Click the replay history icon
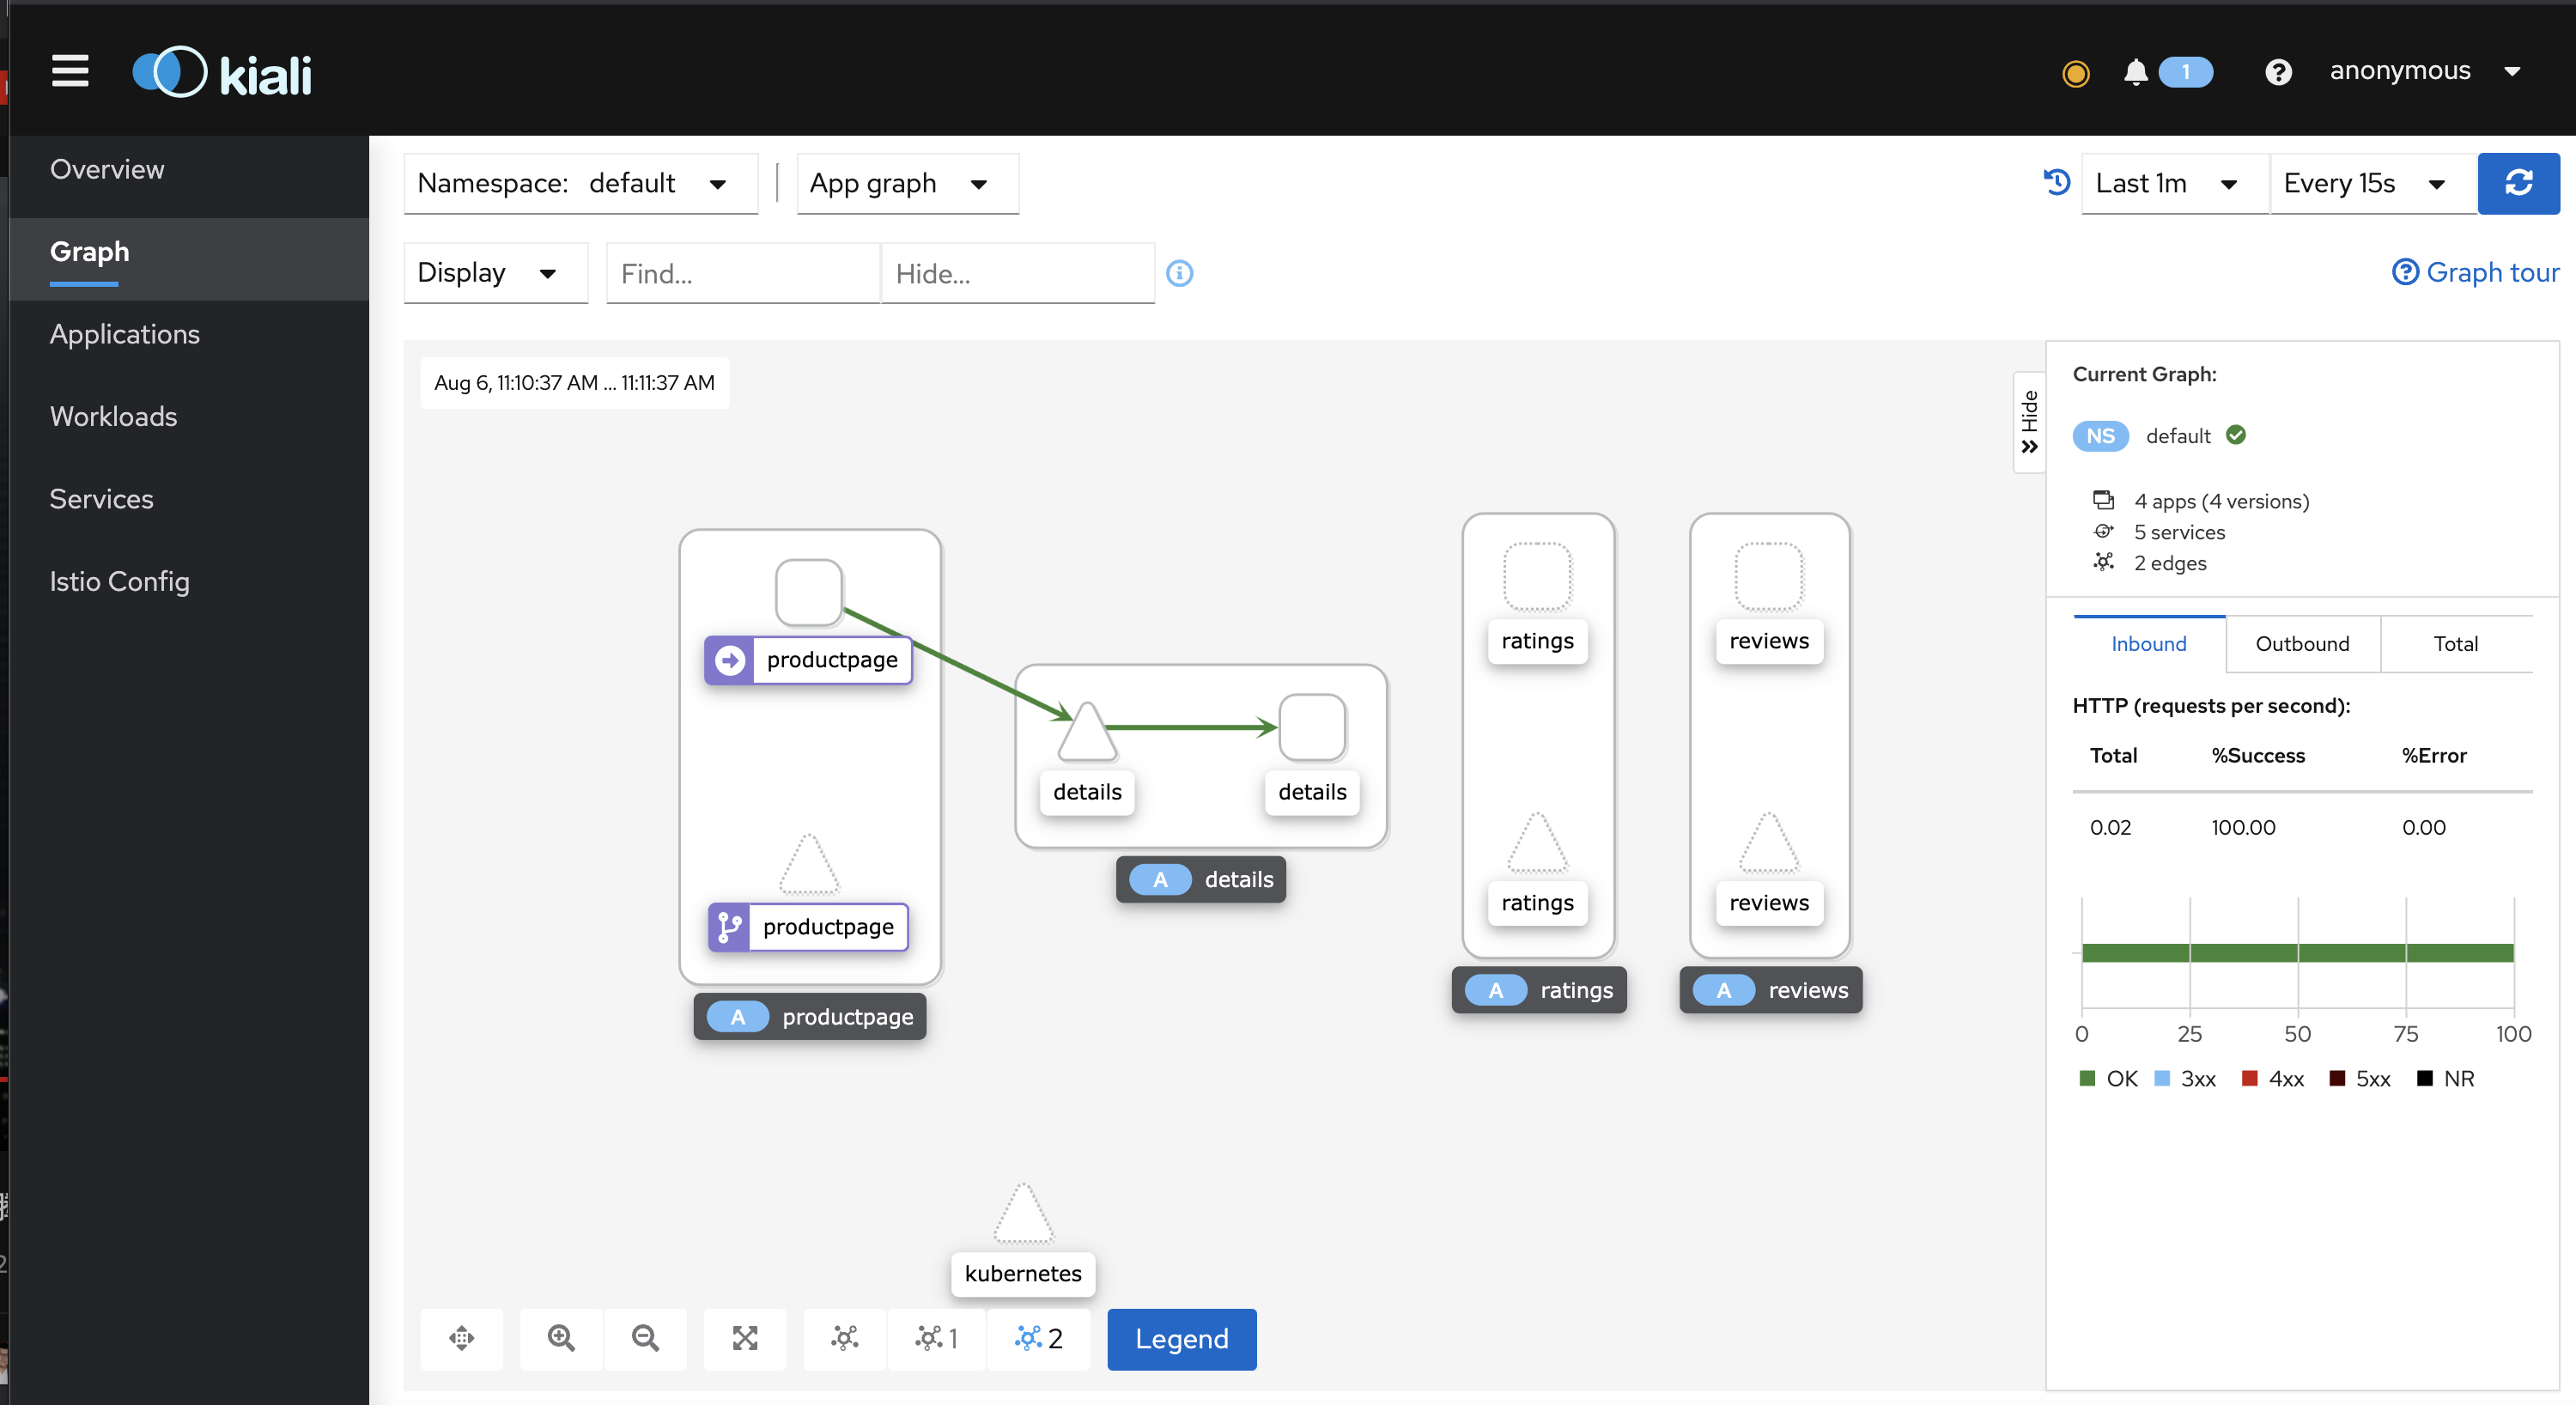The width and height of the screenshot is (2576, 1405). point(2056,183)
